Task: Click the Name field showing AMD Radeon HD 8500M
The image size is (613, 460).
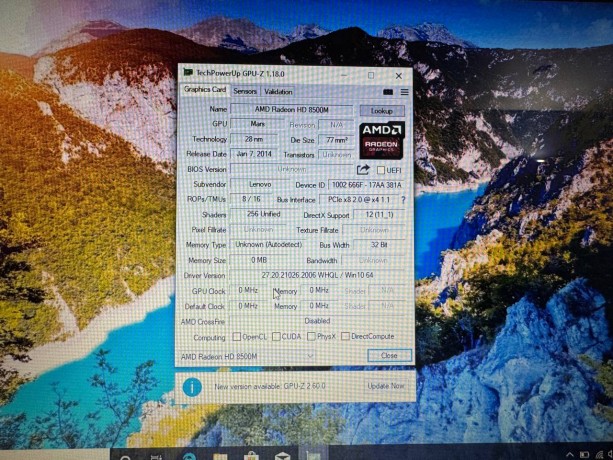Action: (292, 110)
